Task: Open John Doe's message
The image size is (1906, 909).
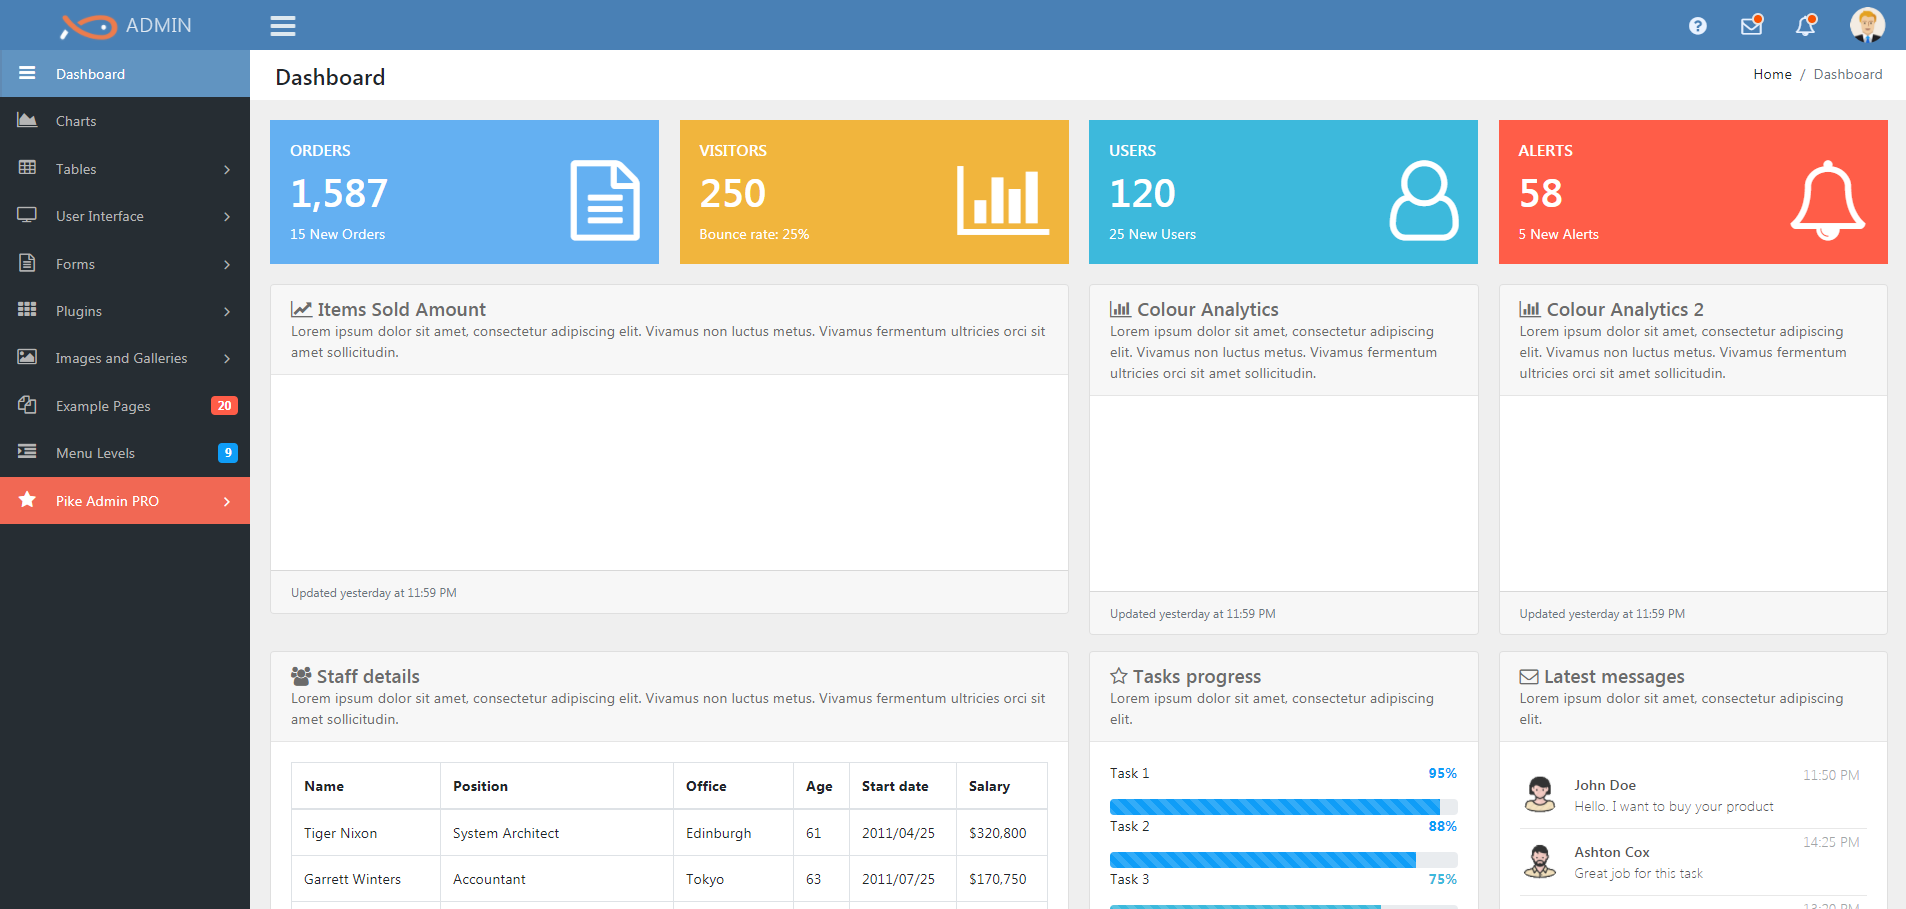Action: tap(1693, 795)
